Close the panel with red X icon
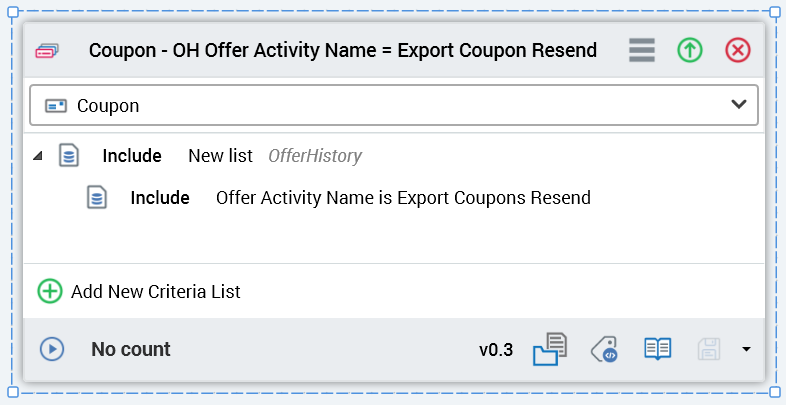786x405 pixels. (x=738, y=50)
